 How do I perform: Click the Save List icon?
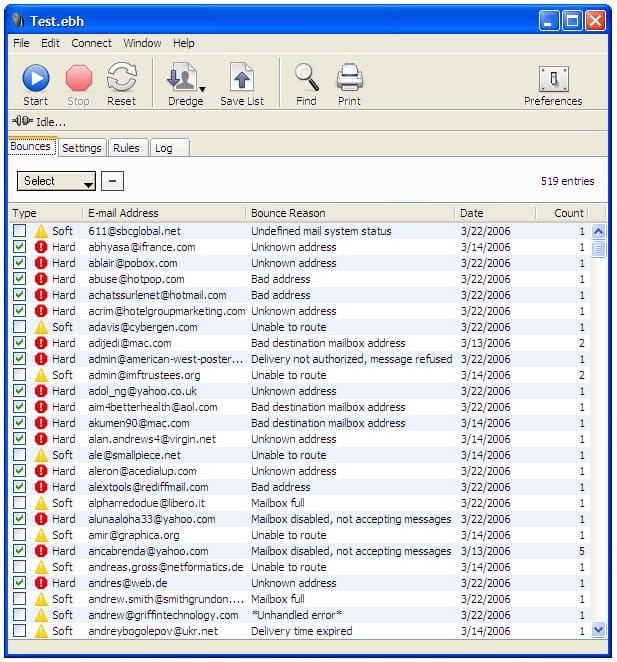coord(241,79)
